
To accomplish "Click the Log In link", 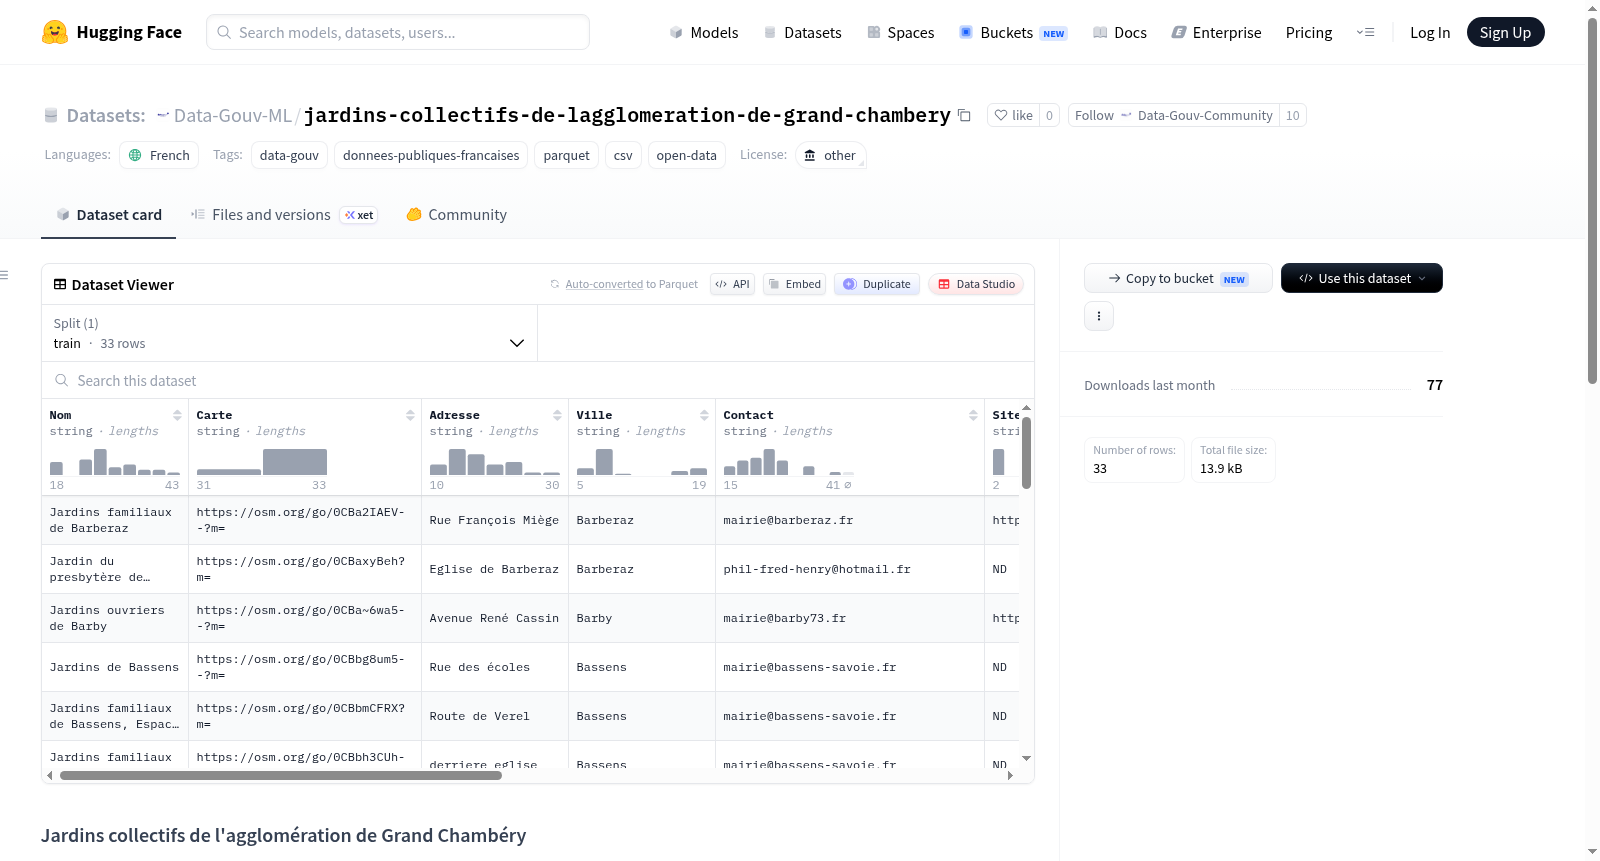I will point(1430,32).
